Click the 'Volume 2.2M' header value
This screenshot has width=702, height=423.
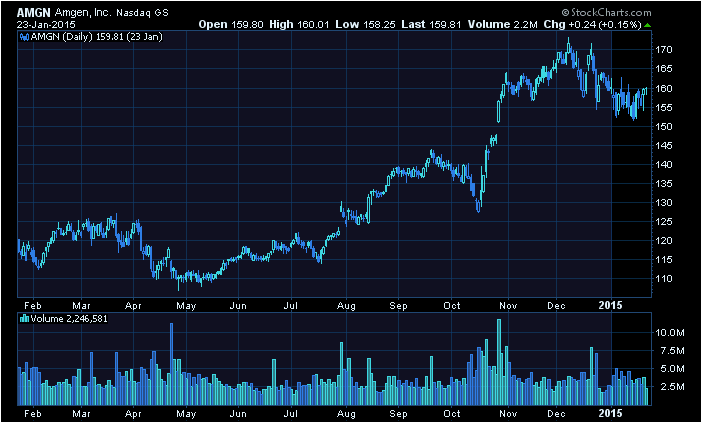502,25
